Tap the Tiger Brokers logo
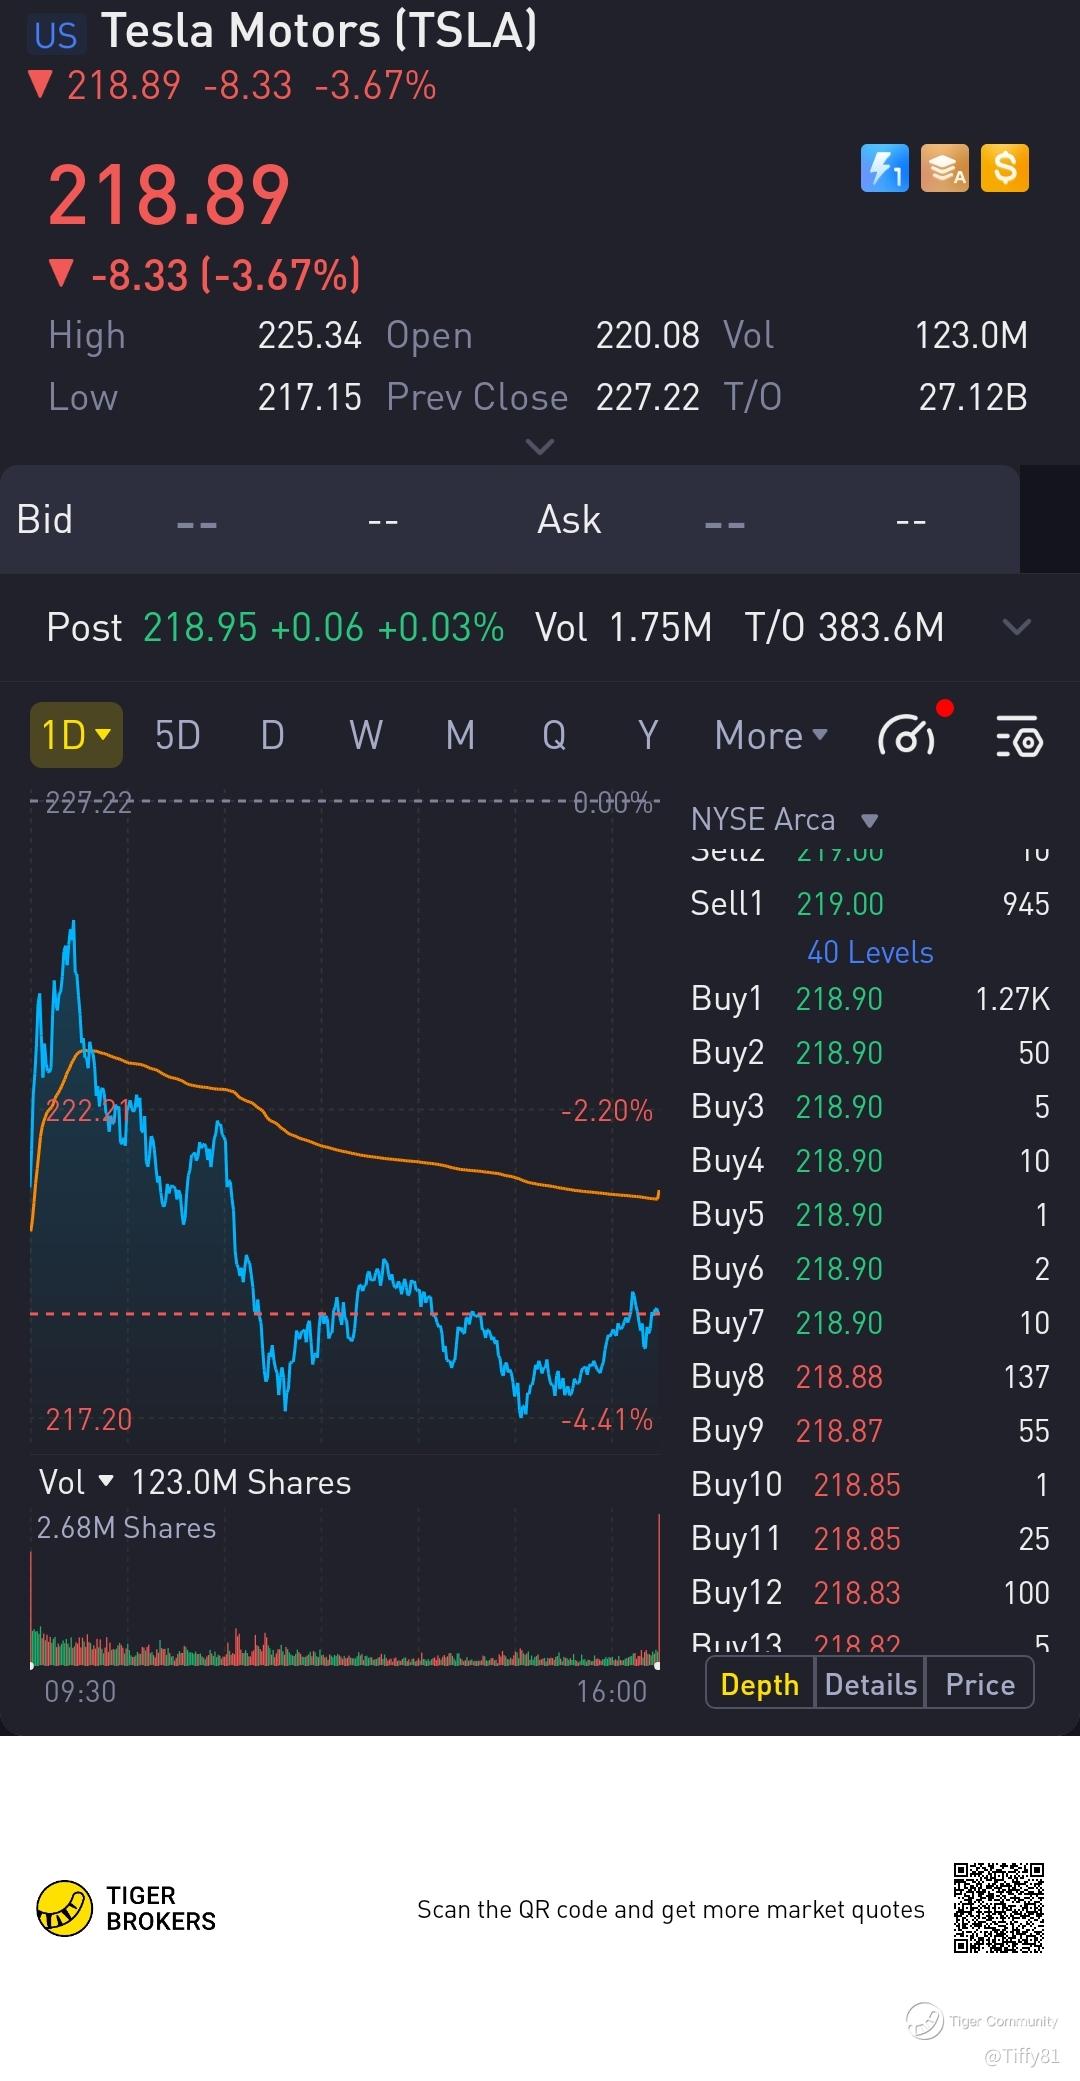The height and width of the screenshot is (2081, 1080). [126, 1908]
